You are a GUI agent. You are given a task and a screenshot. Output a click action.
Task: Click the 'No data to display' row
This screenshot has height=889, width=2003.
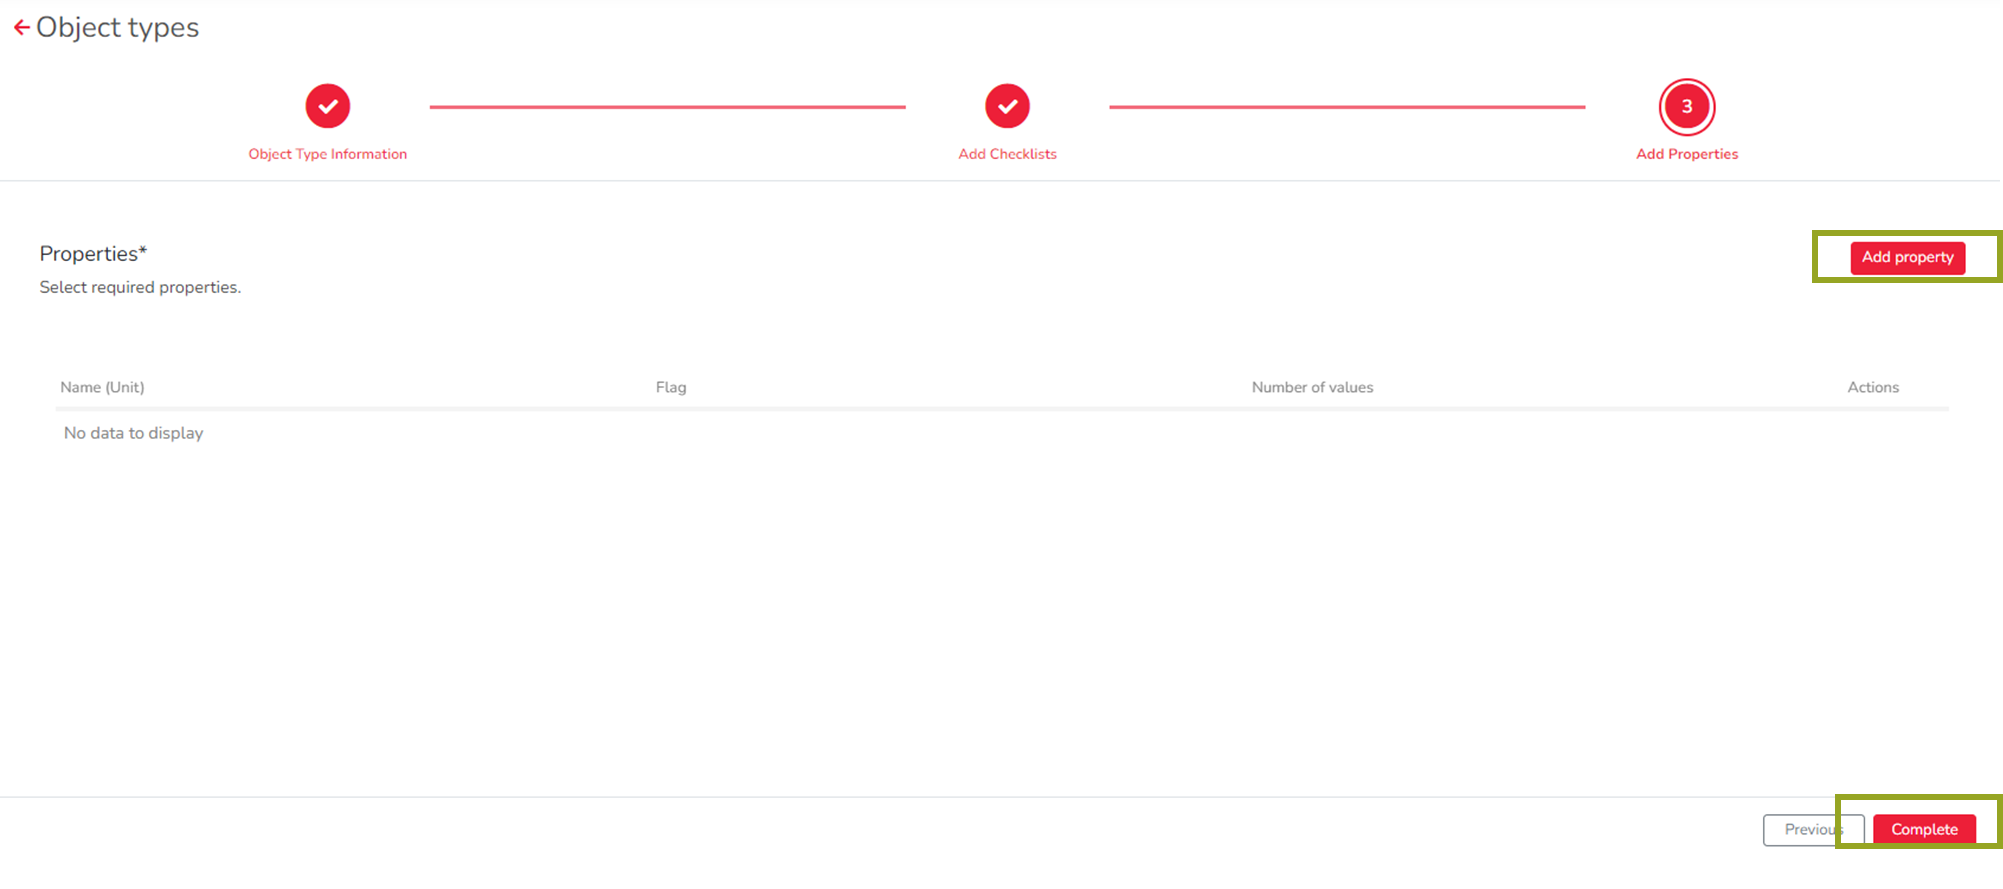tap(133, 433)
